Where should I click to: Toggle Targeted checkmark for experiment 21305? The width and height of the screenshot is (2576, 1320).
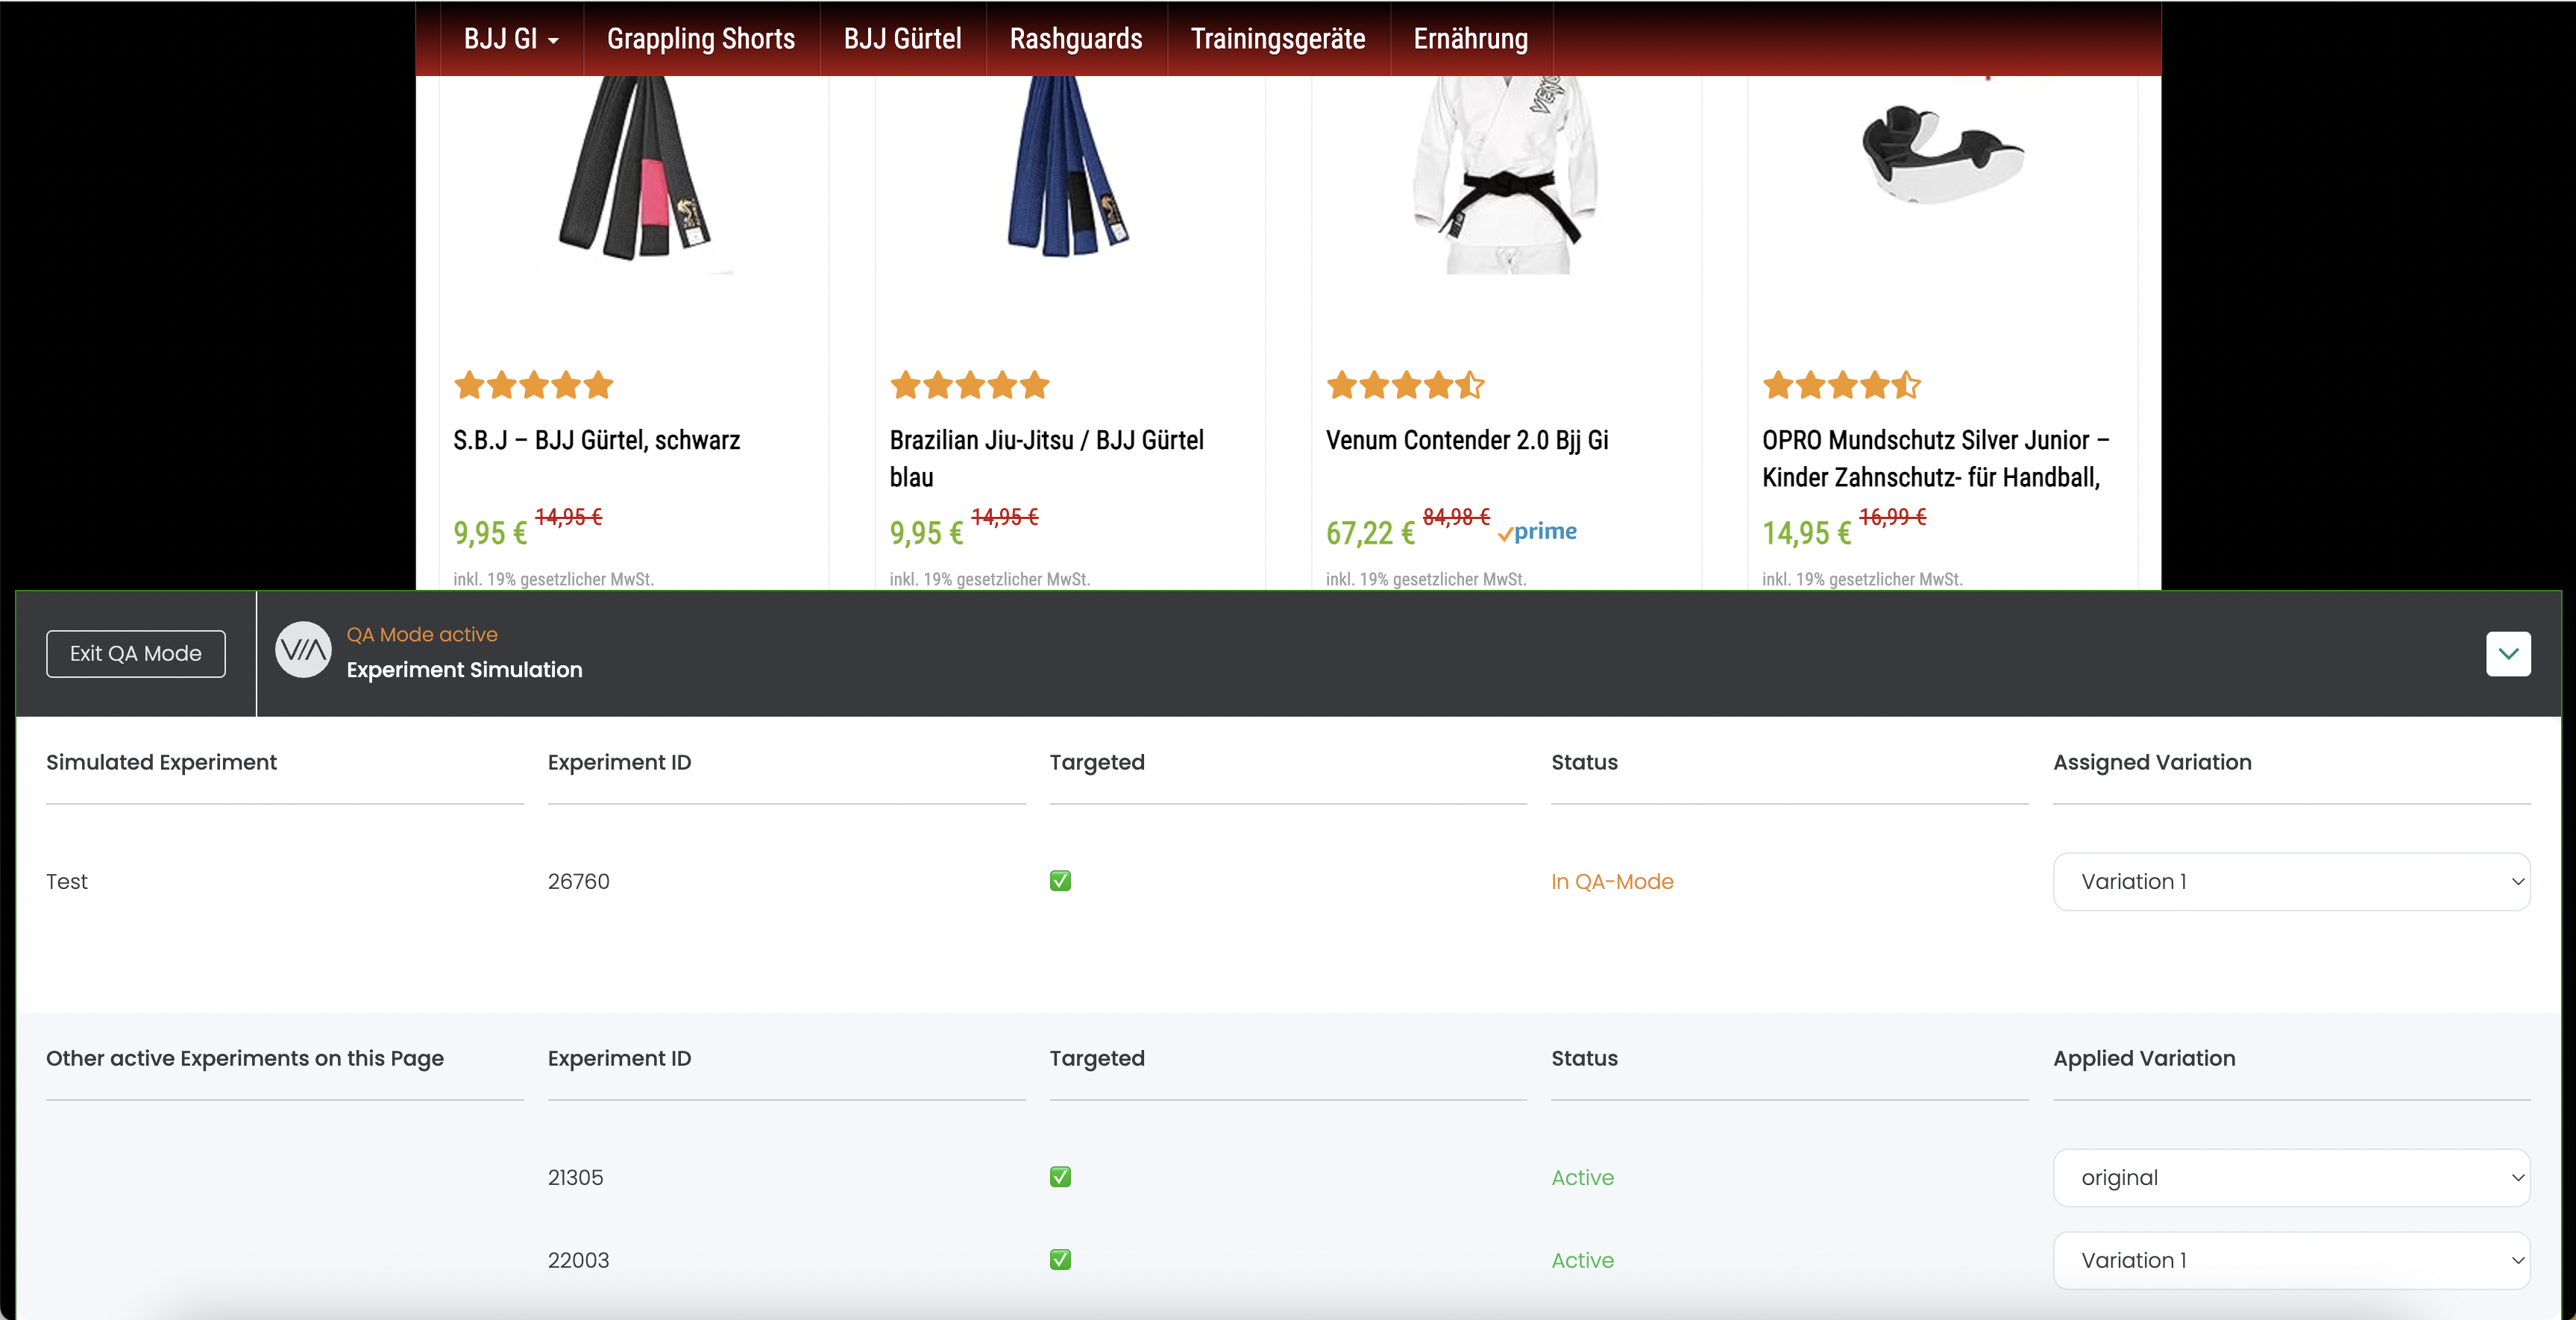click(1060, 1177)
